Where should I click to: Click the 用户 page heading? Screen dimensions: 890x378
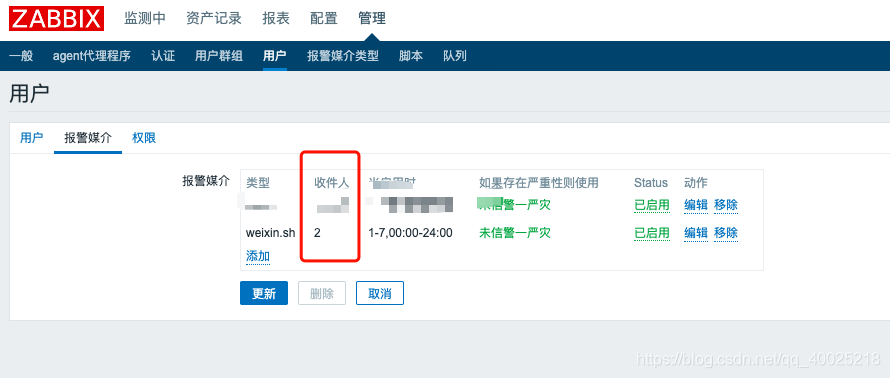29,94
